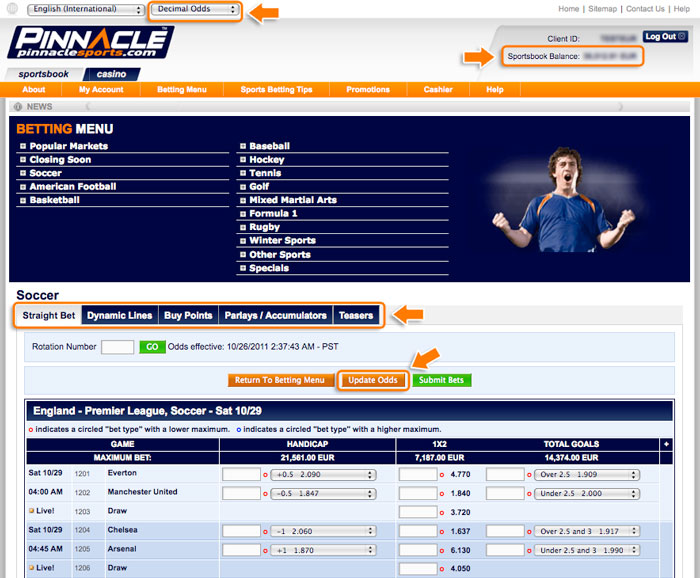Click the Pinnacle Sports logo
The height and width of the screenshot is (578, 700).
click(91, 42)
